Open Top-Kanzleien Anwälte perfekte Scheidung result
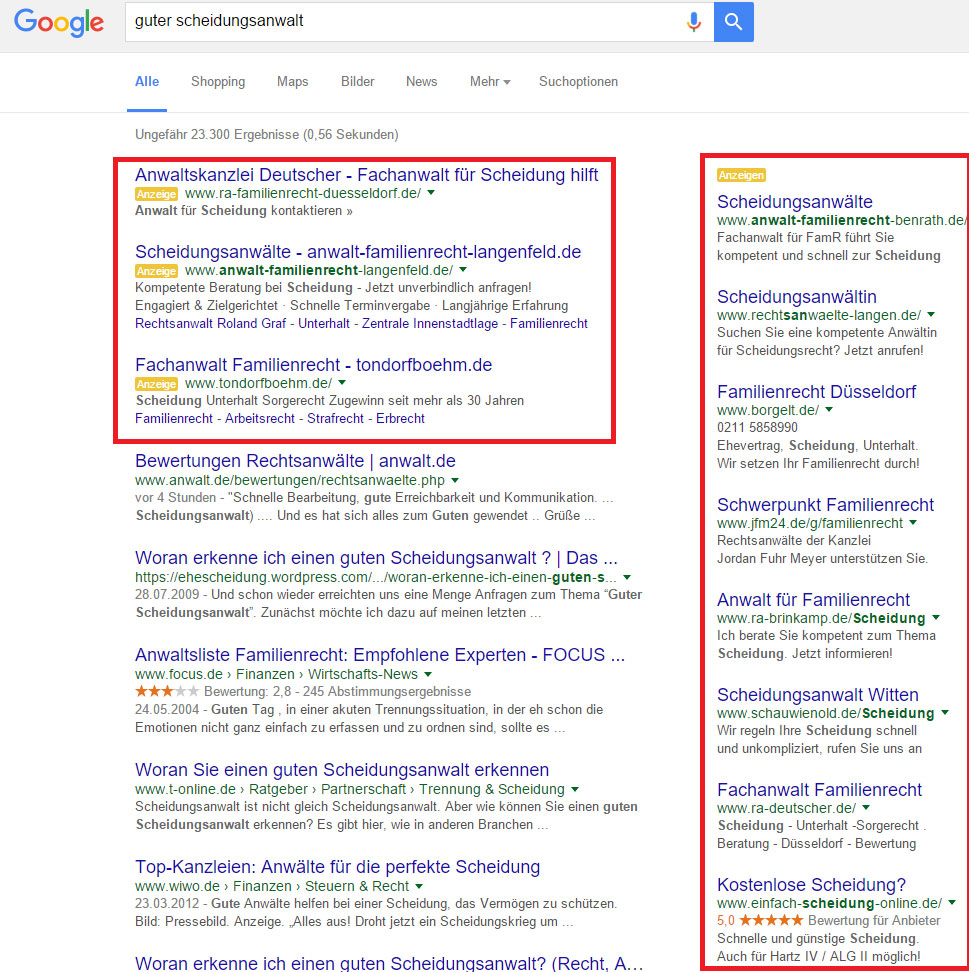Screen dimensions: 969x972 click(x=337, y=867)
